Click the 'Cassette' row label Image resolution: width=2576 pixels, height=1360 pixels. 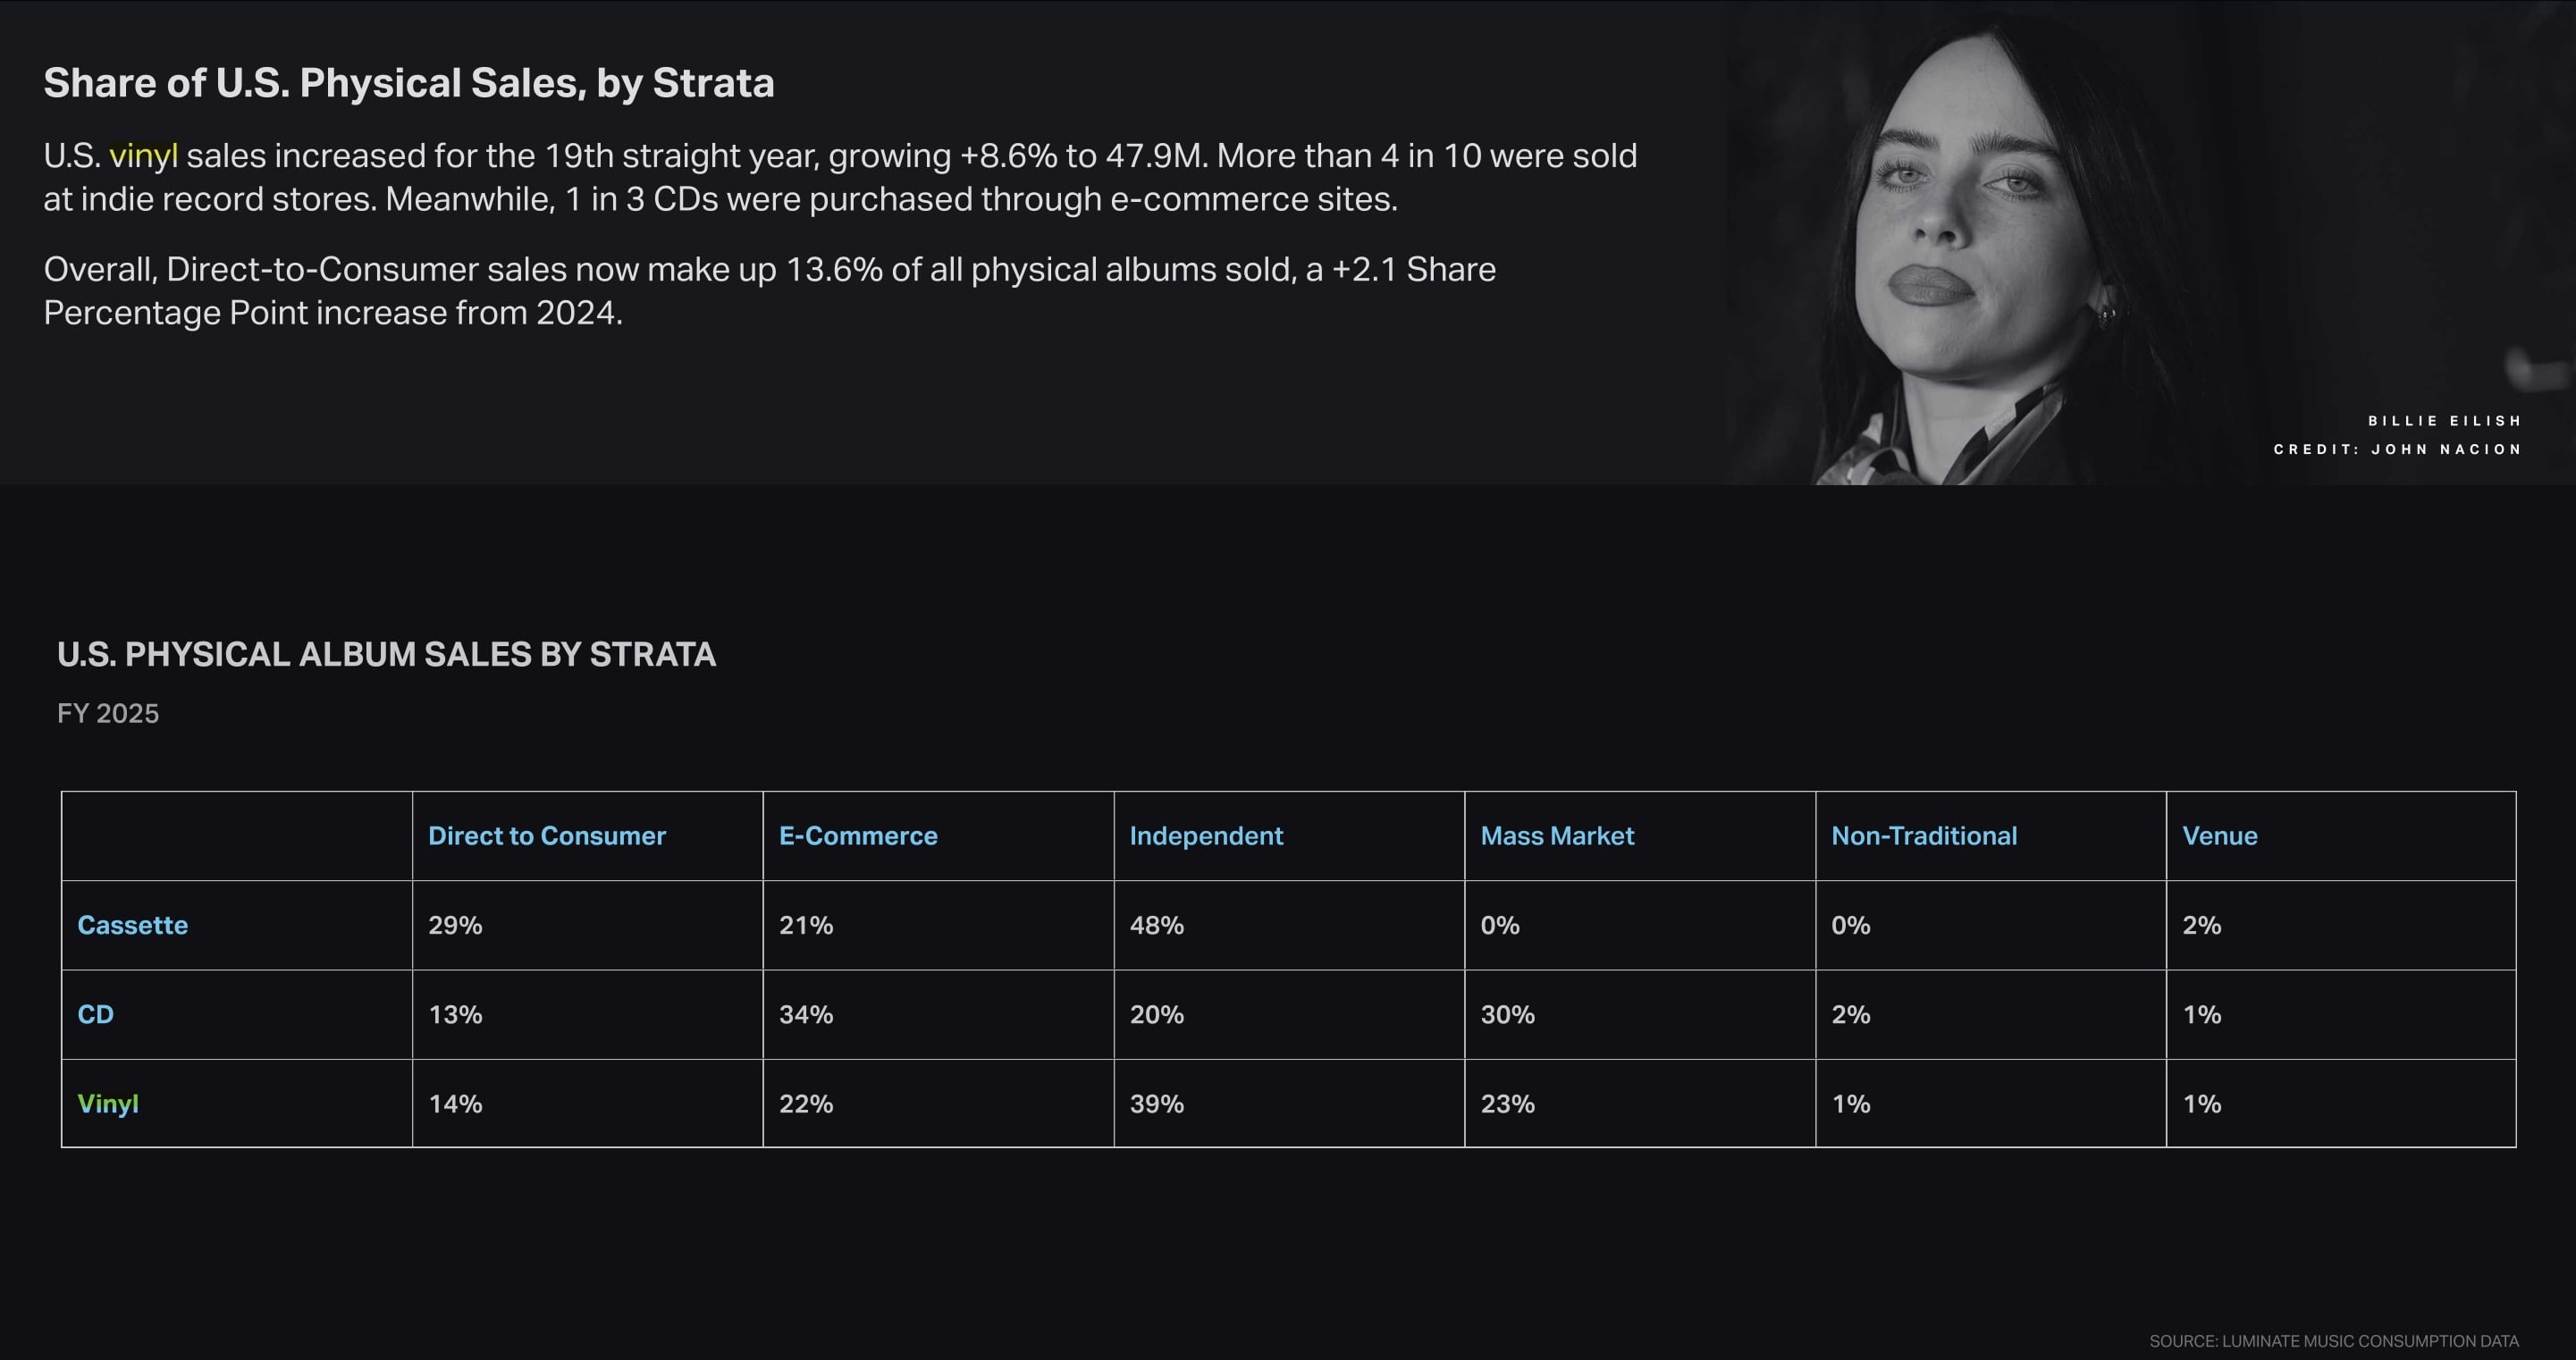click(x=132, y=925)
